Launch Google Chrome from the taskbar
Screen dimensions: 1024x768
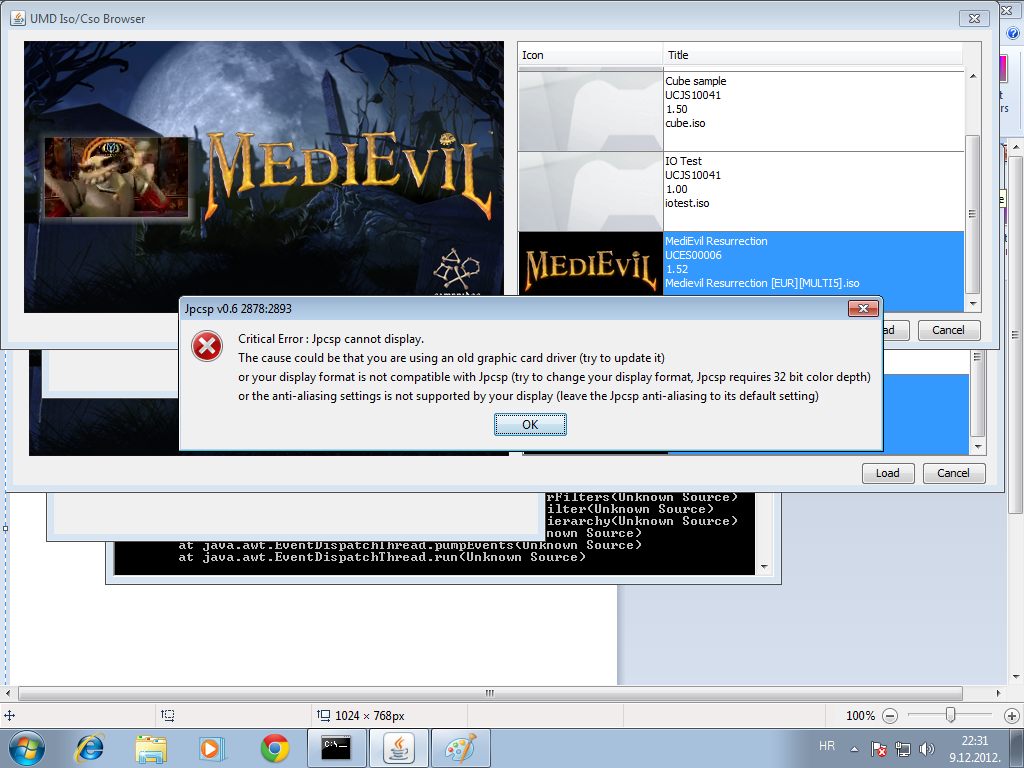click(x=274, y=747)
